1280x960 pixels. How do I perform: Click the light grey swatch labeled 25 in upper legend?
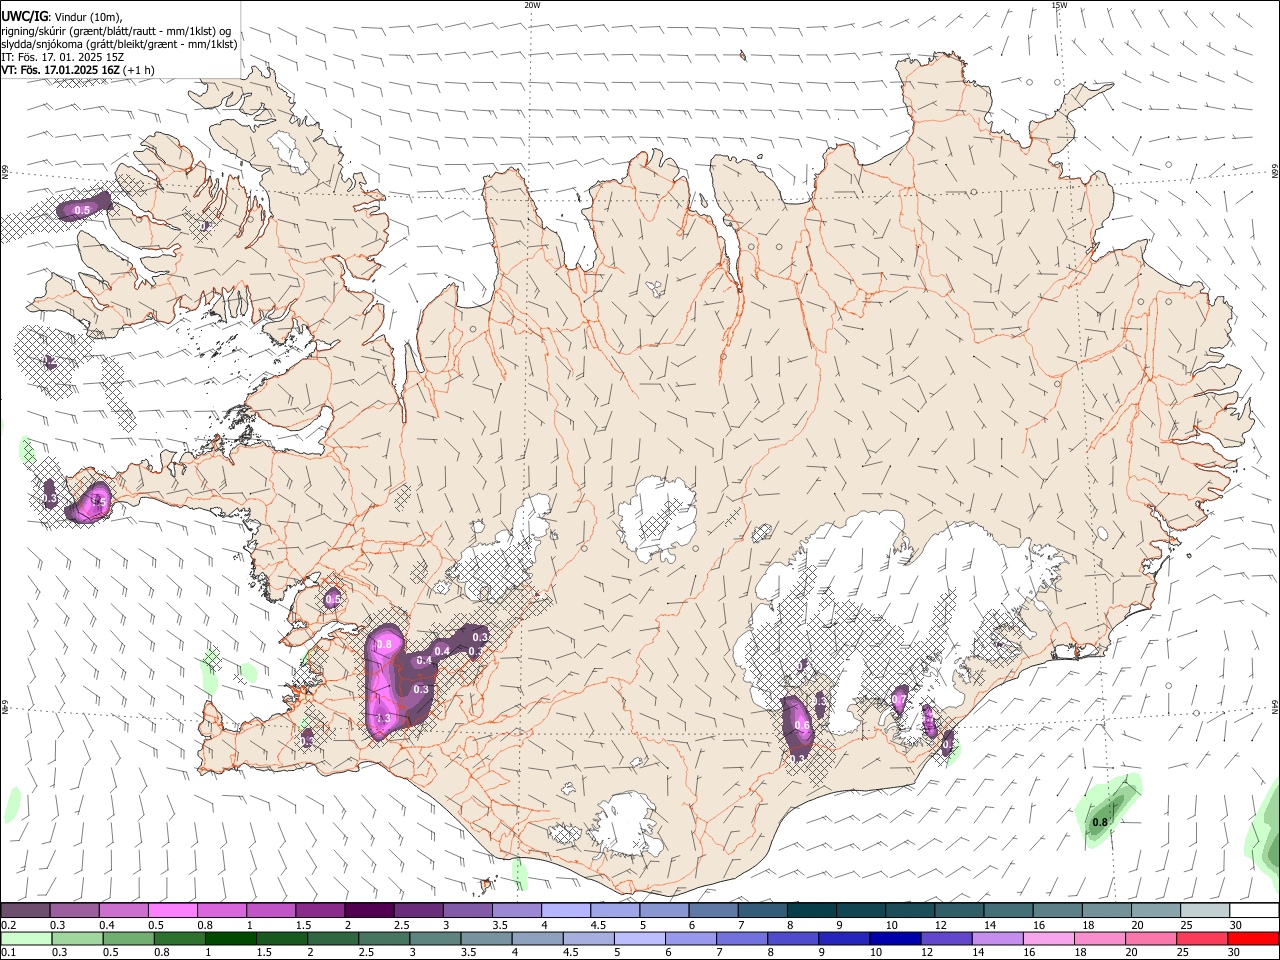coord(1205,911)
